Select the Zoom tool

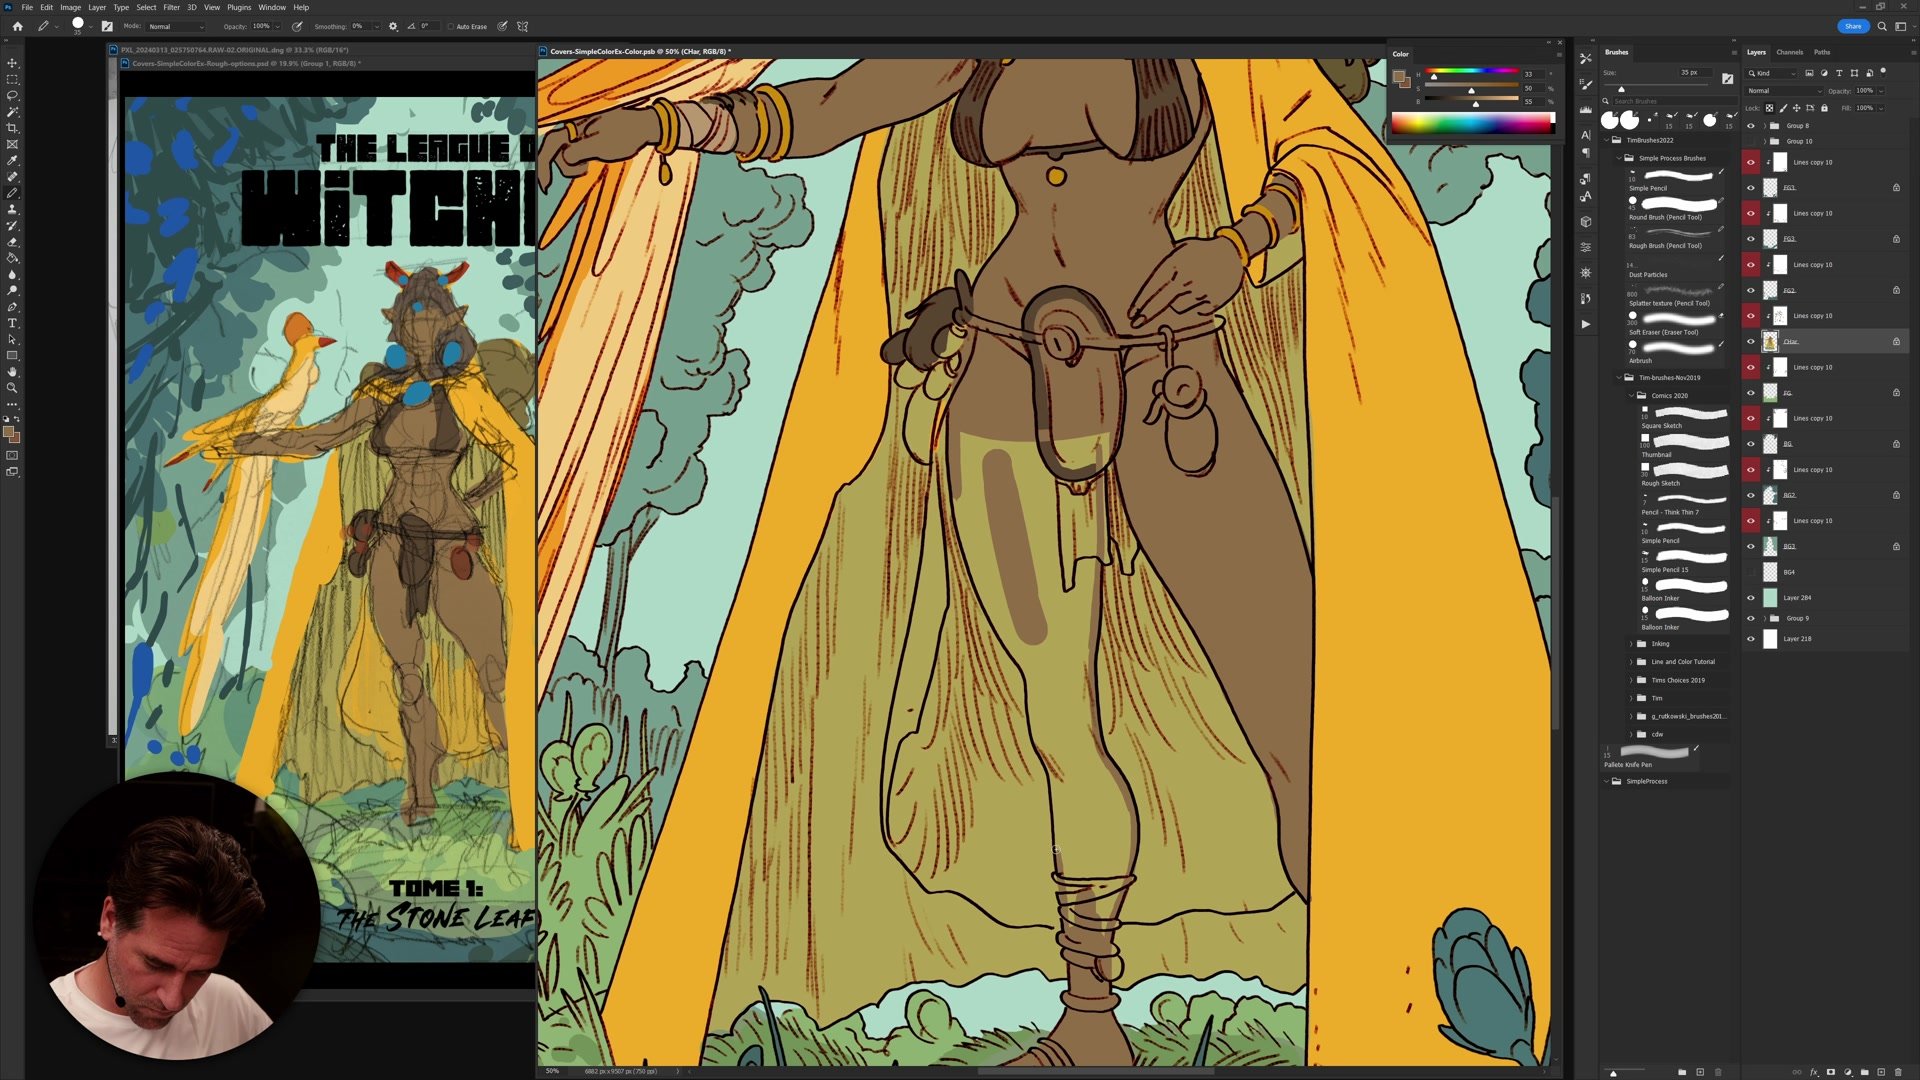pyautogui.click(x=12, y=388)
